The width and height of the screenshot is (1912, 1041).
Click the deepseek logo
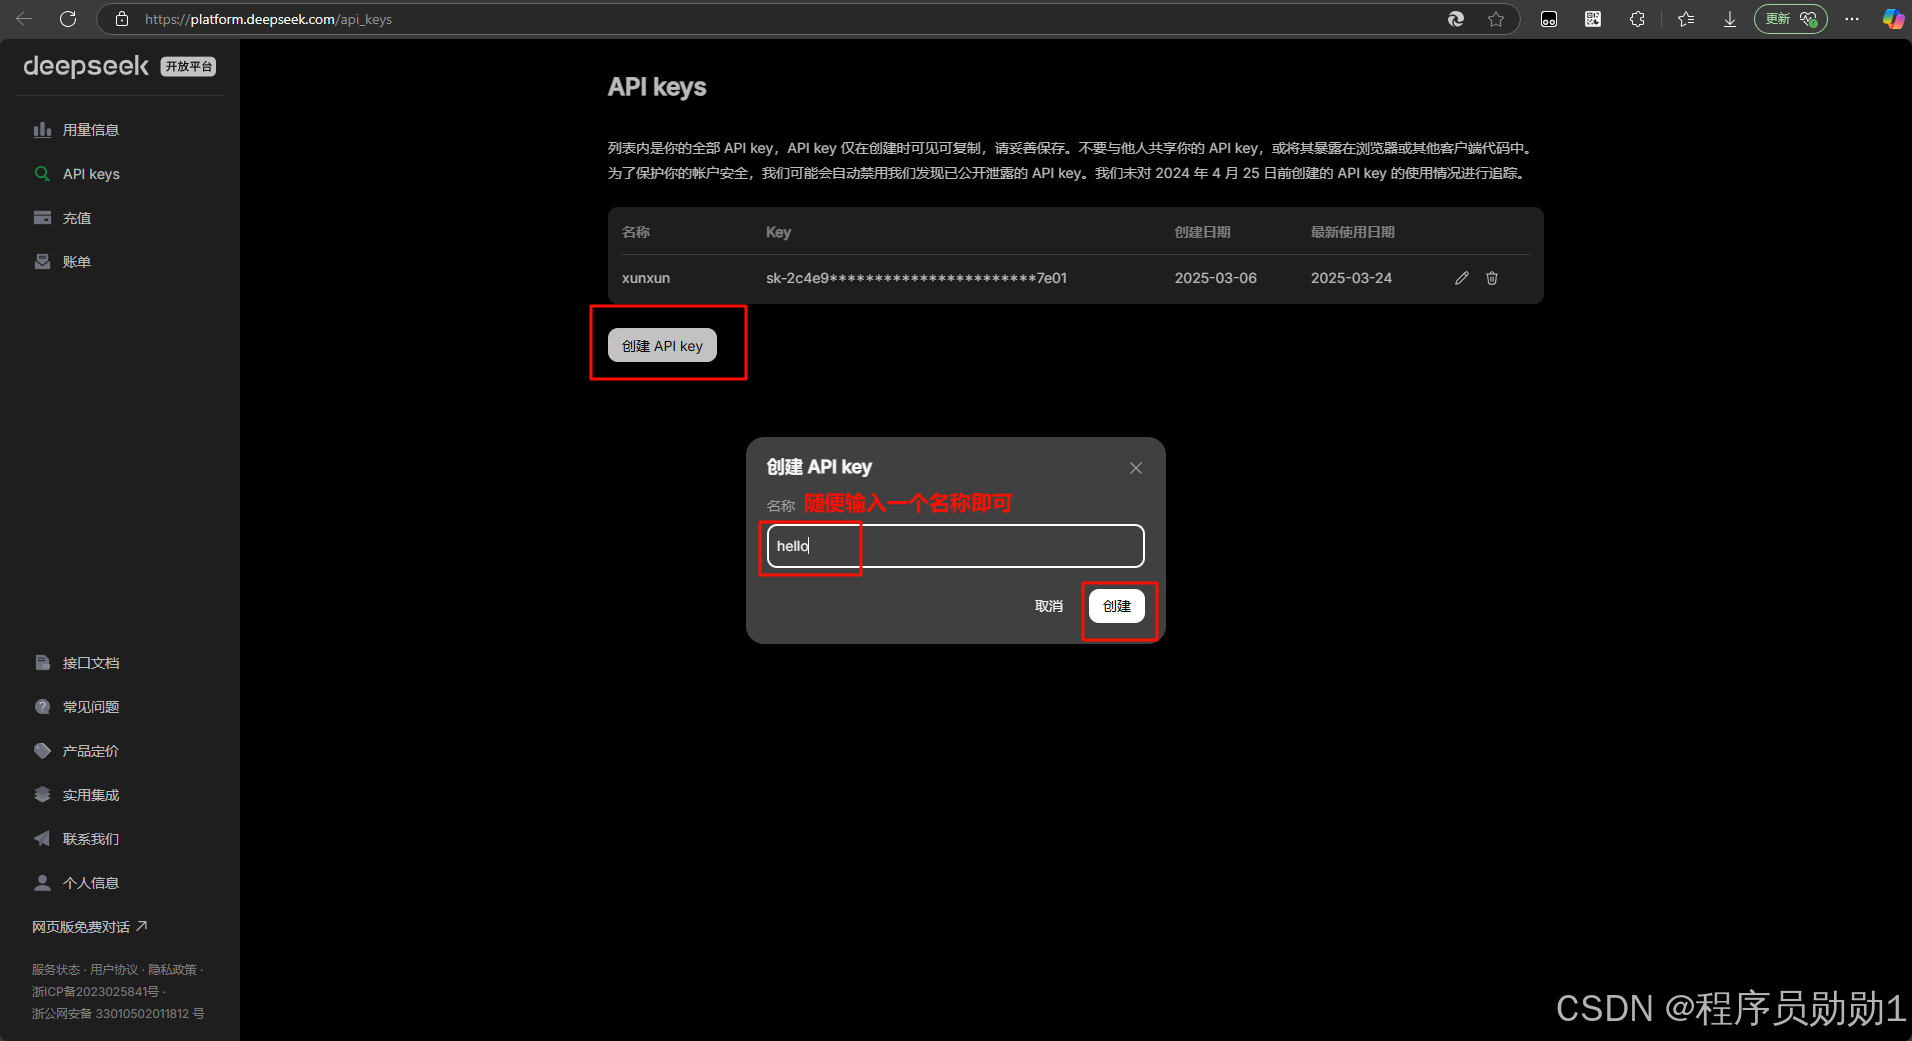click(x=86, y=66)
